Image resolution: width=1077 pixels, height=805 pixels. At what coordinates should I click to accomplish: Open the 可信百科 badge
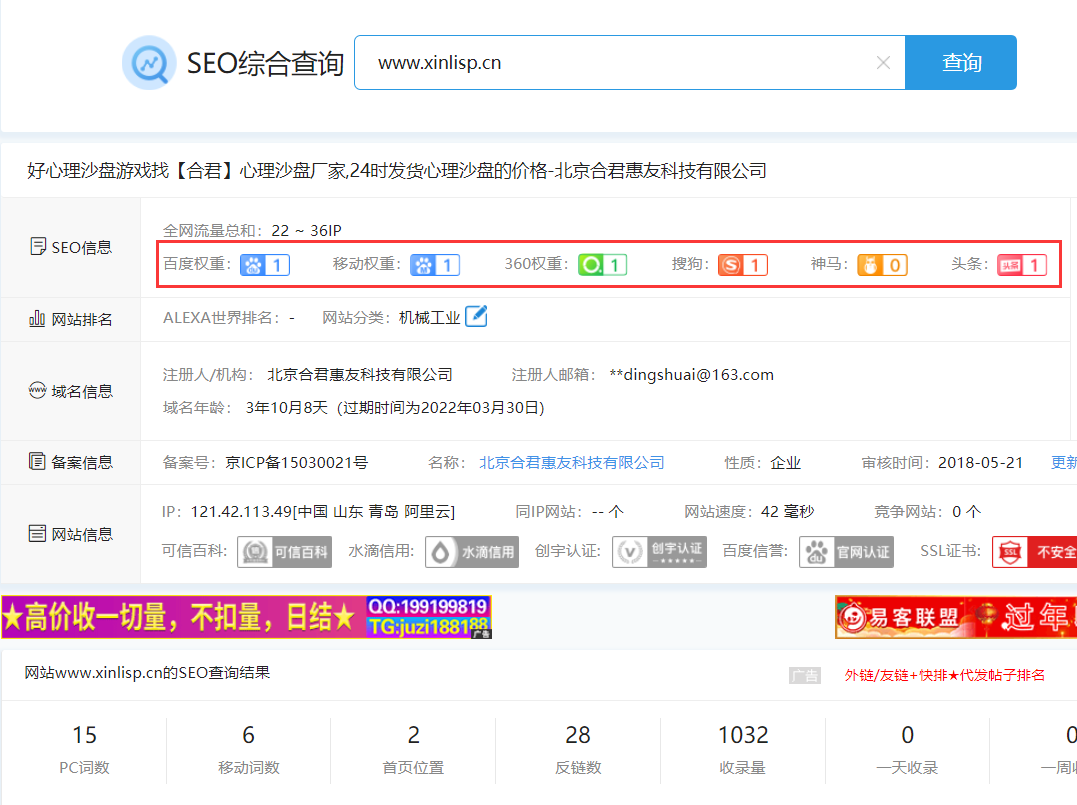284,552
